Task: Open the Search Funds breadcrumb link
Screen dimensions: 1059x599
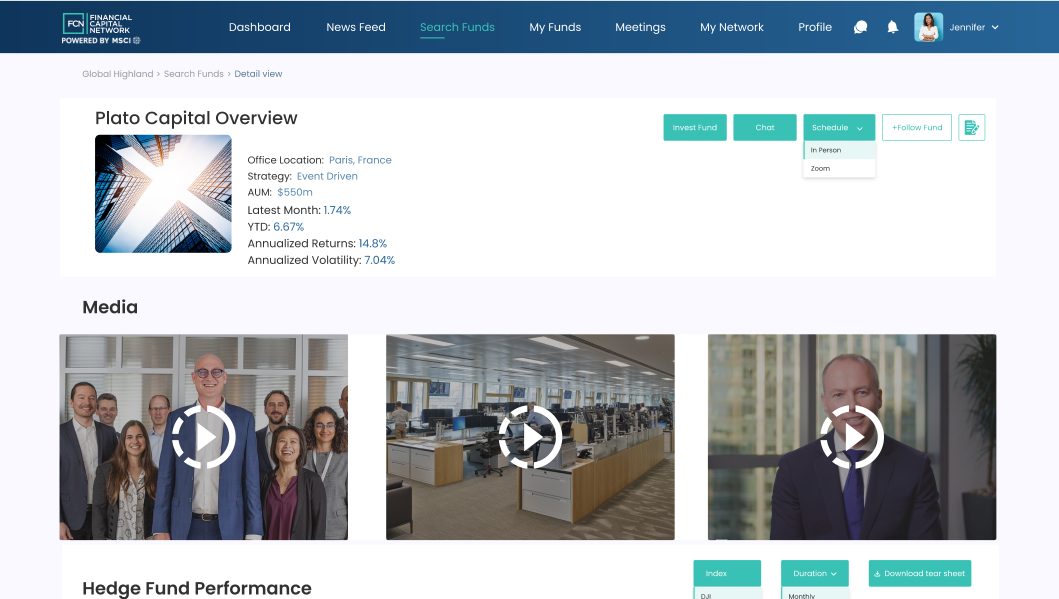Action: [193, 74]
